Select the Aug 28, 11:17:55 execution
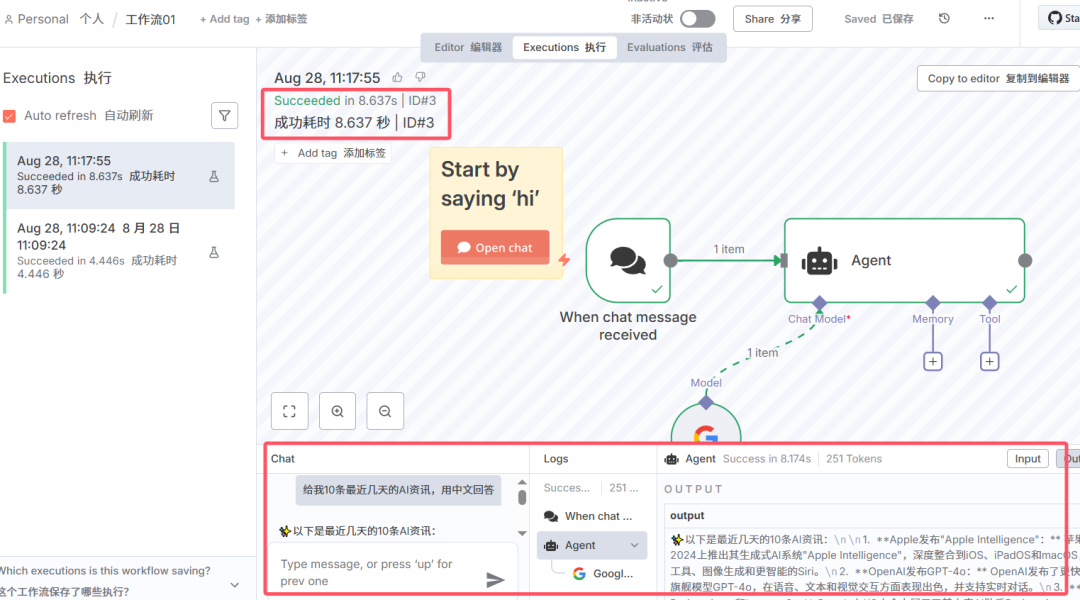1080x600 pixels. pos(120,176)
